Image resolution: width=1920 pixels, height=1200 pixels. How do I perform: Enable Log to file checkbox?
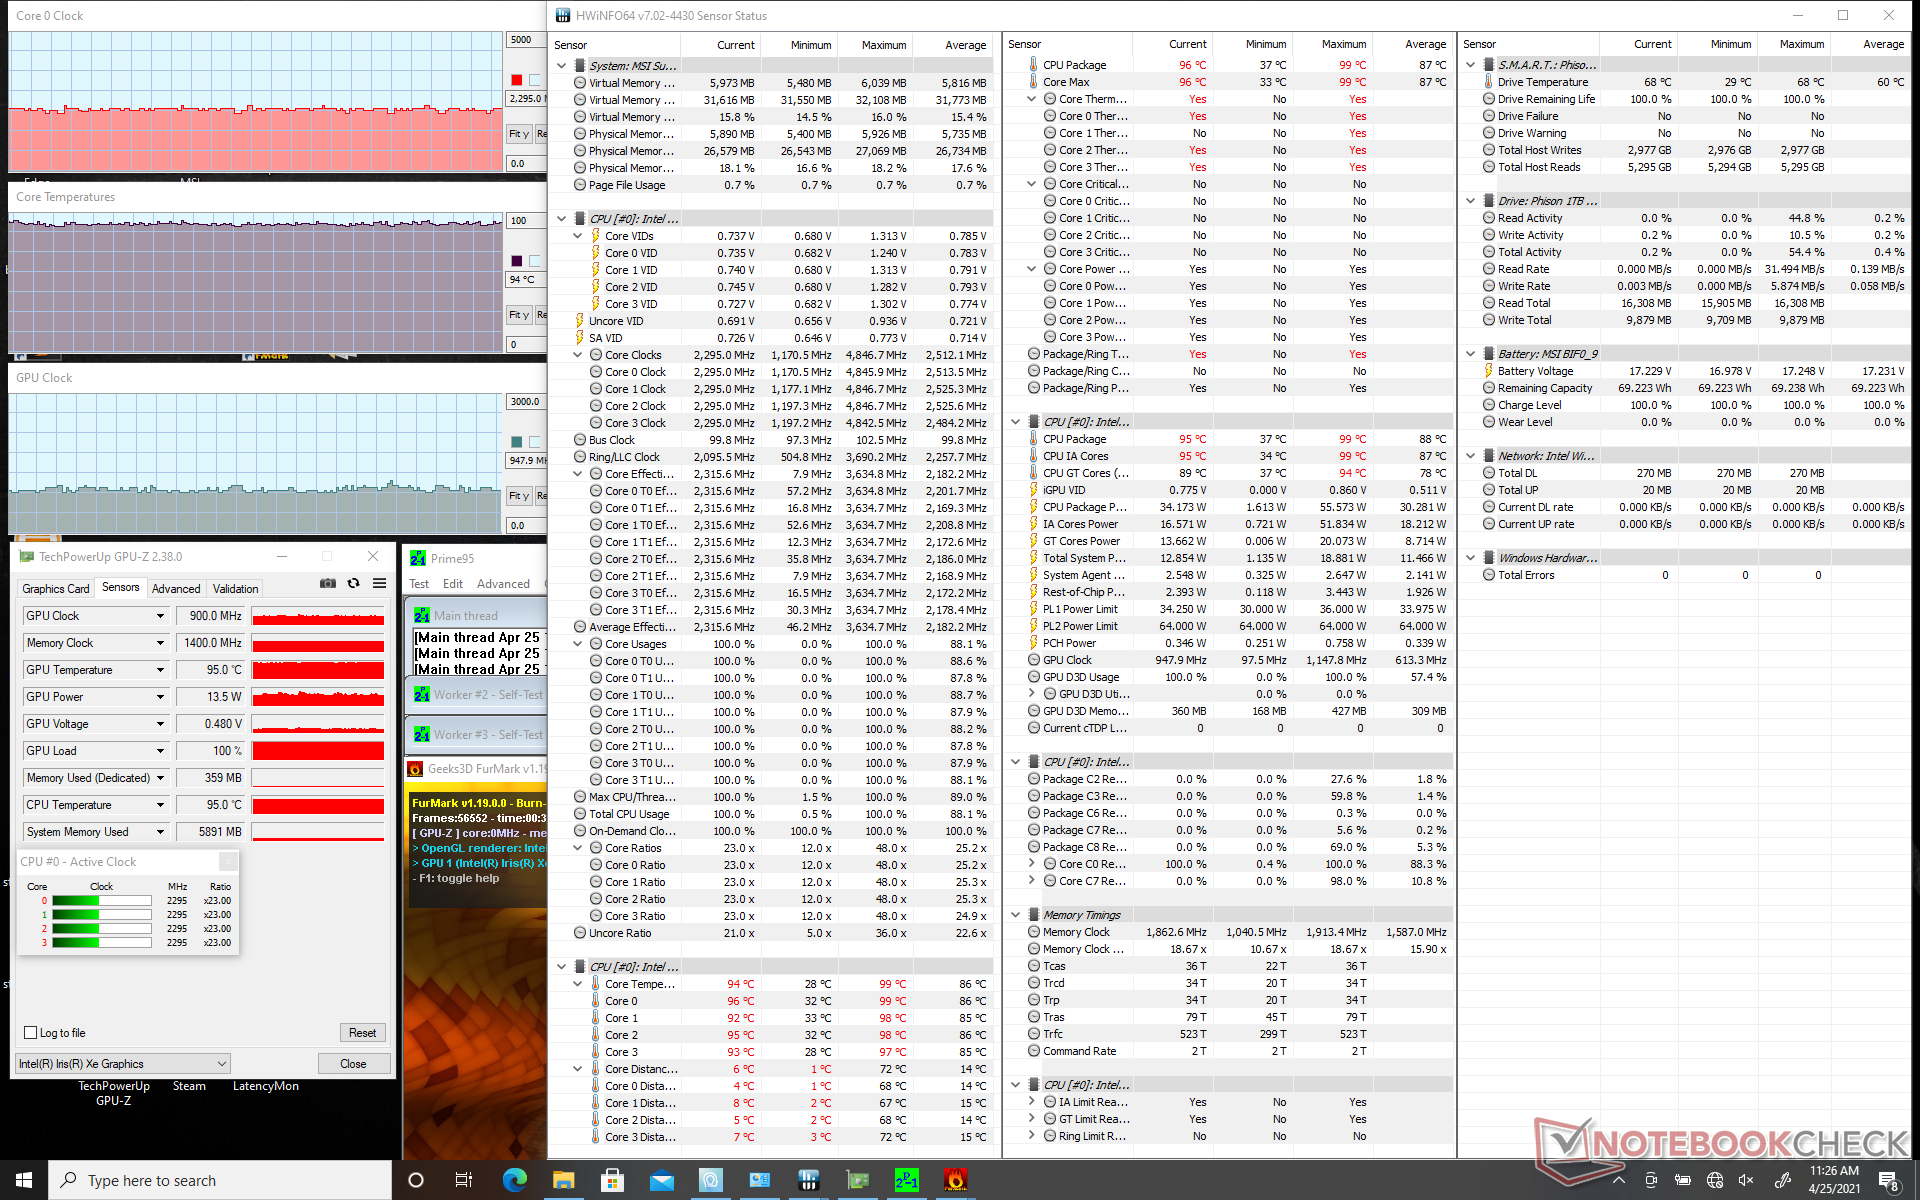(31, 1033)
